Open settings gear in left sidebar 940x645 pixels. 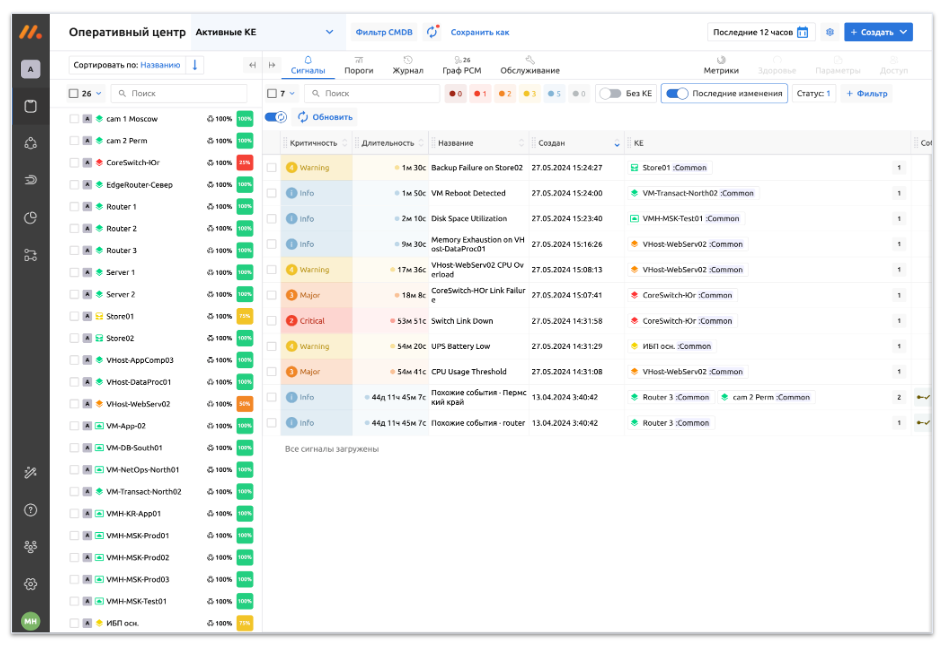coord(30,583)
